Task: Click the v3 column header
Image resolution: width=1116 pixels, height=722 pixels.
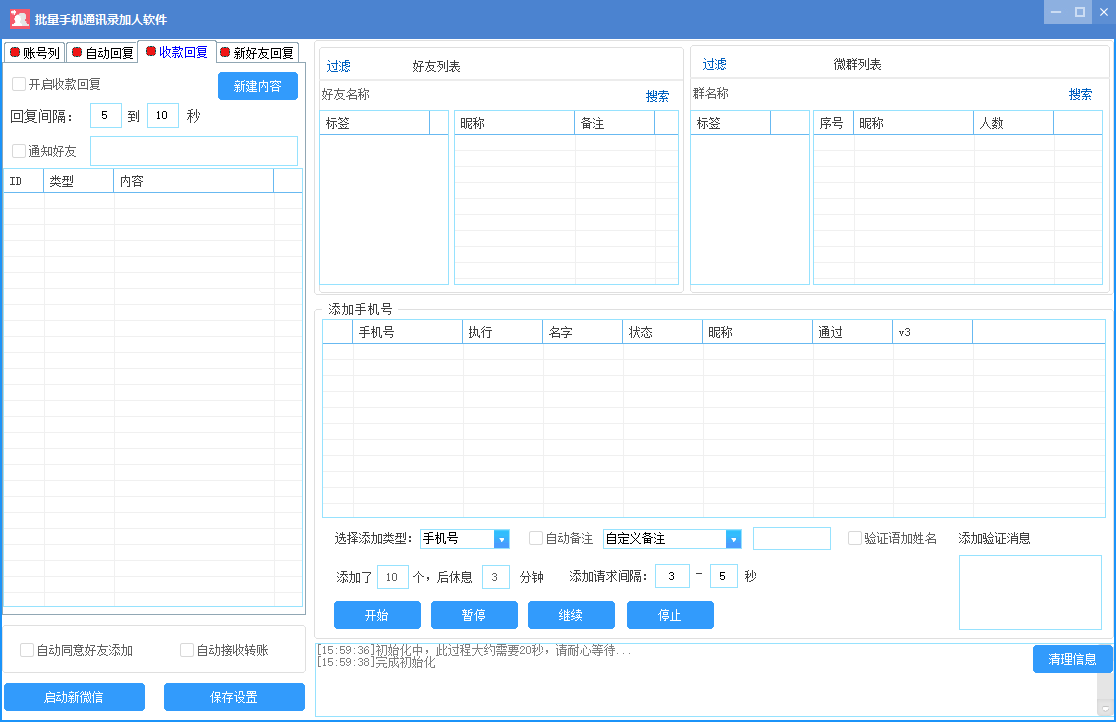Action: click(x=932, y=332)
